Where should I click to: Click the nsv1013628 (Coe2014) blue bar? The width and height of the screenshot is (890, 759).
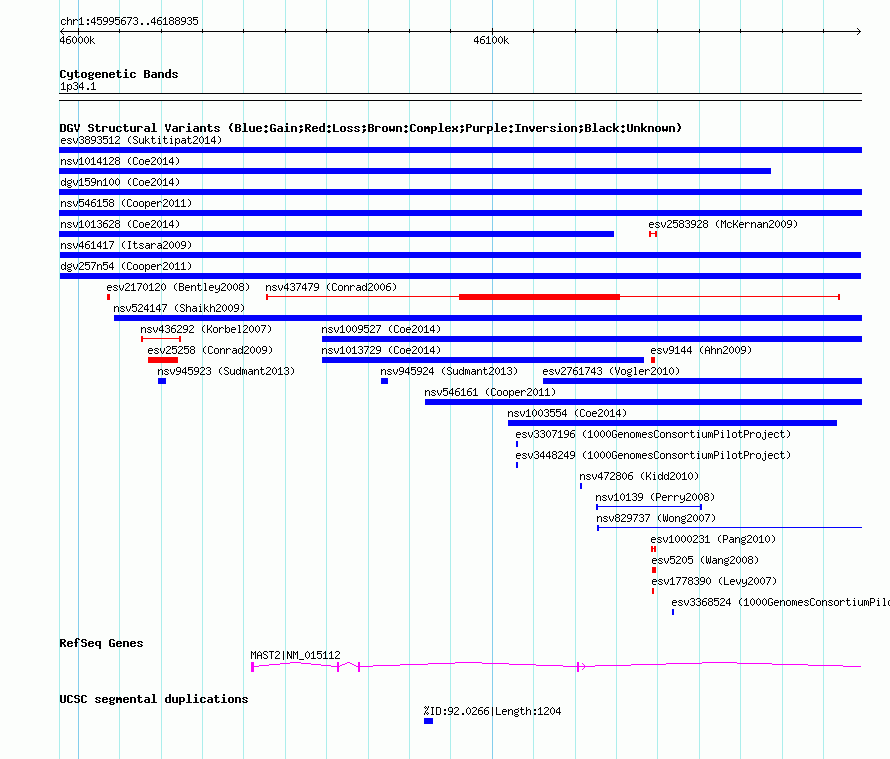coord(337,234)
